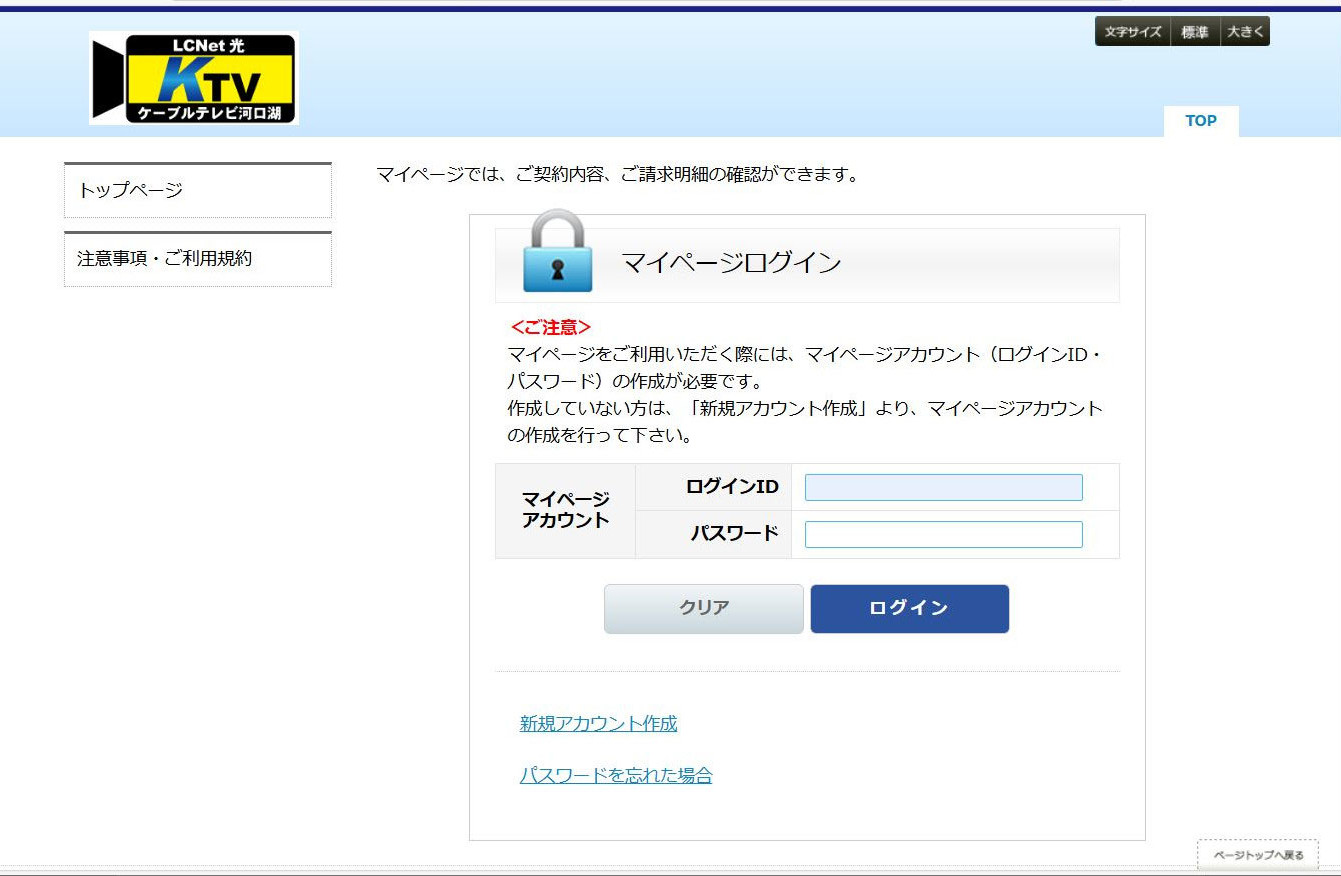Follow the パスワードを忘れた場合 link

(616, 775)
